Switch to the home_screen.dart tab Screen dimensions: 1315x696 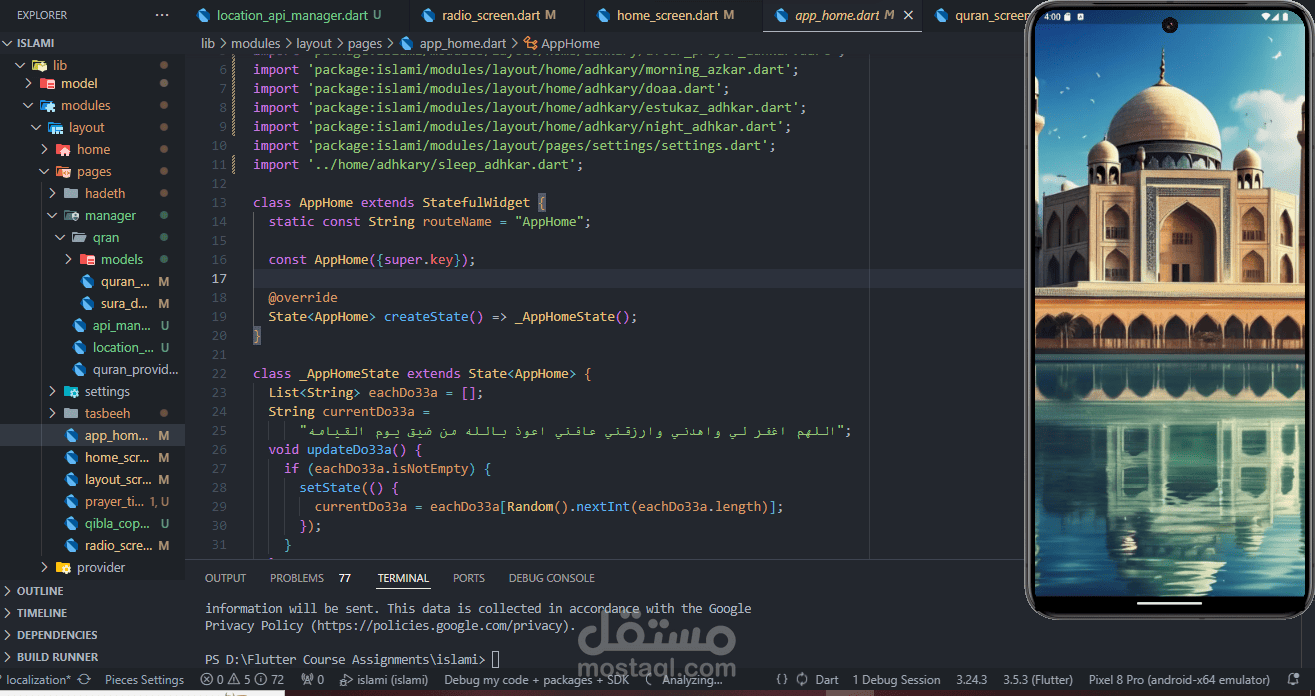pyautogui.click(x=667, y=15)
